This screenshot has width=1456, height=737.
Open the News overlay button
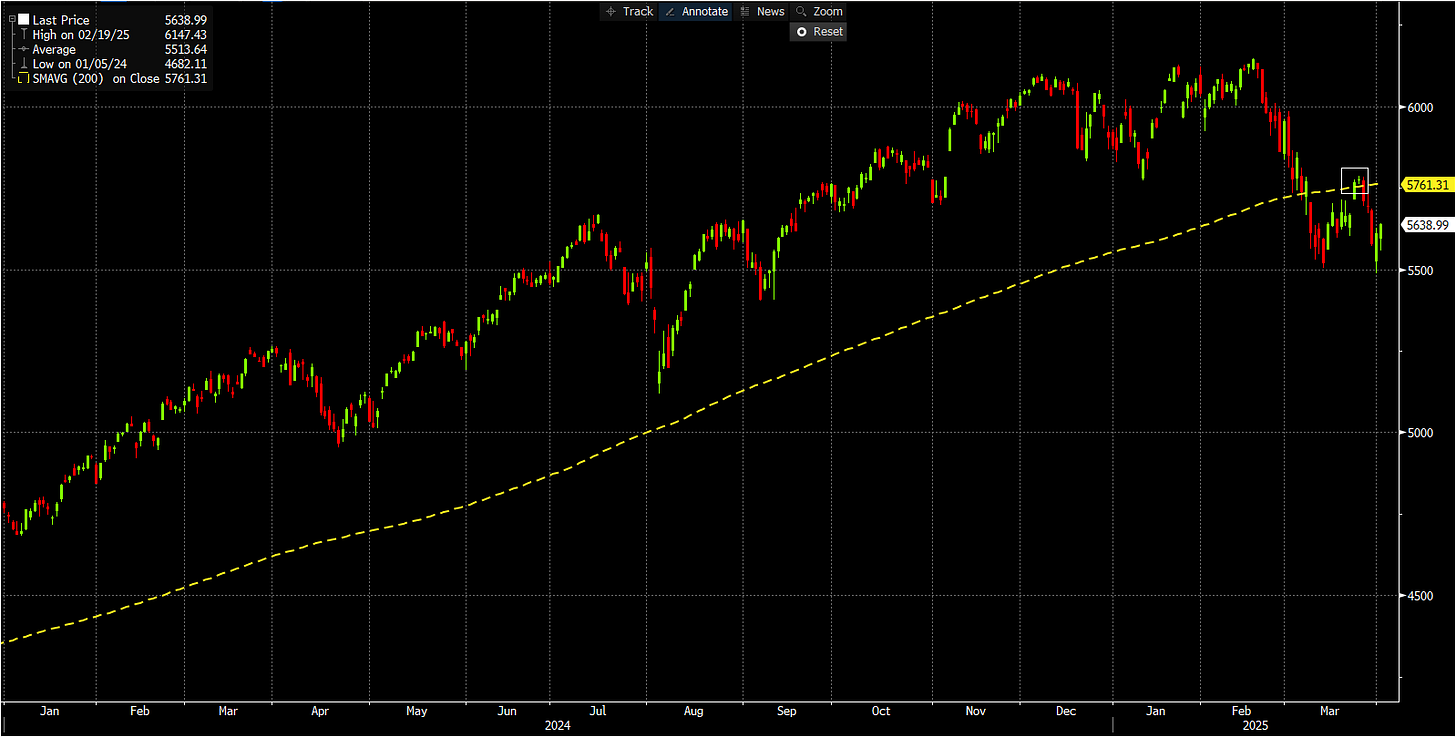[762, 12]
